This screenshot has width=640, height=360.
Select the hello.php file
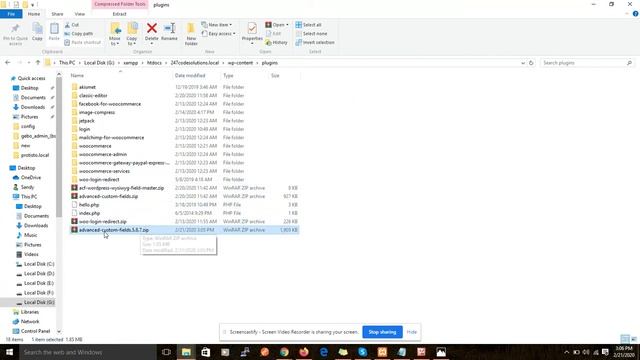tap(89, 205)
